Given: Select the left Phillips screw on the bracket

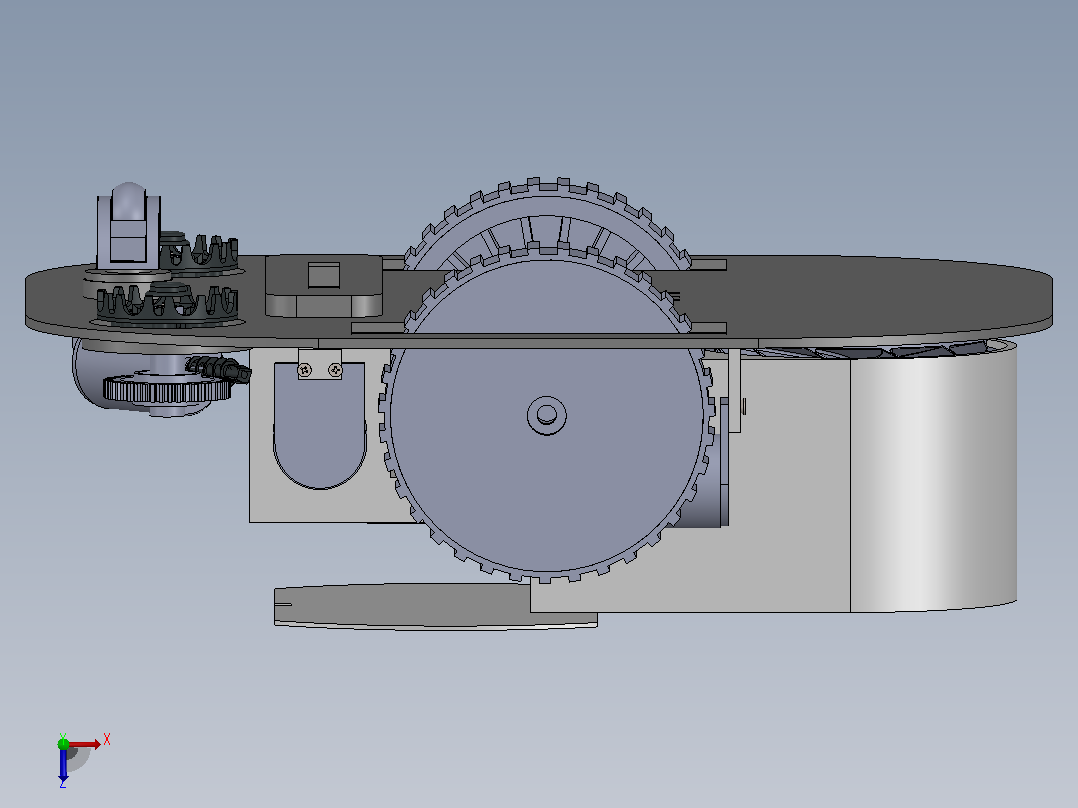Looking at the screenshot, I should pos(305,371).
